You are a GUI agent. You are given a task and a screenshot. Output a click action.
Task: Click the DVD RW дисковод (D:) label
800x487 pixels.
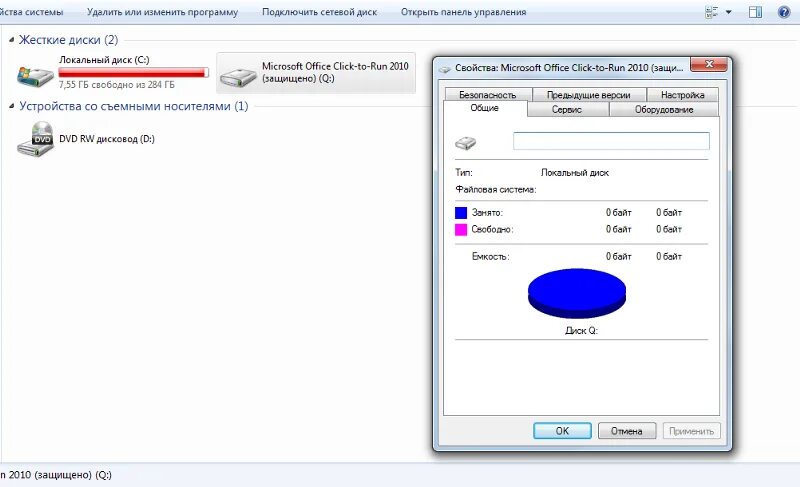pos(107,139)
